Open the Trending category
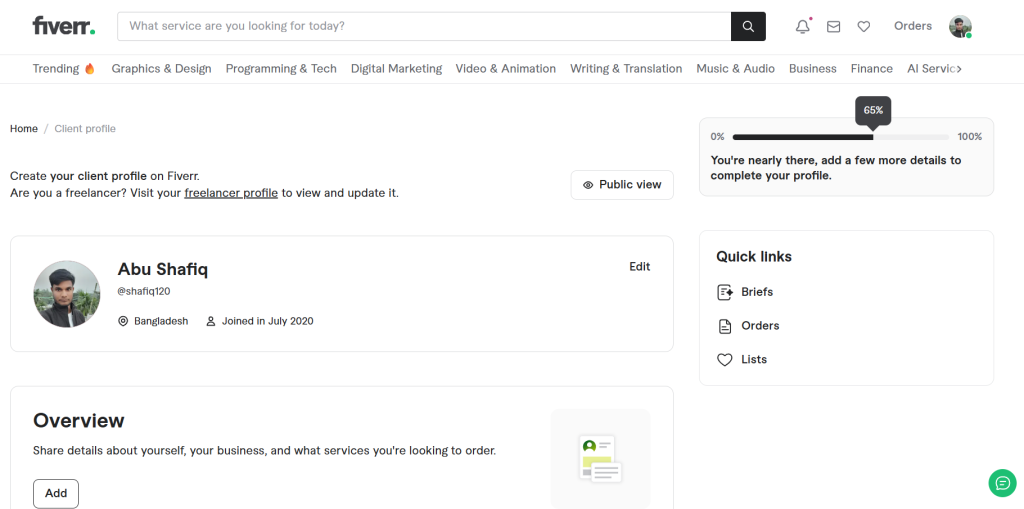Viewport: 1024px width, 509px height. (64, 69)
